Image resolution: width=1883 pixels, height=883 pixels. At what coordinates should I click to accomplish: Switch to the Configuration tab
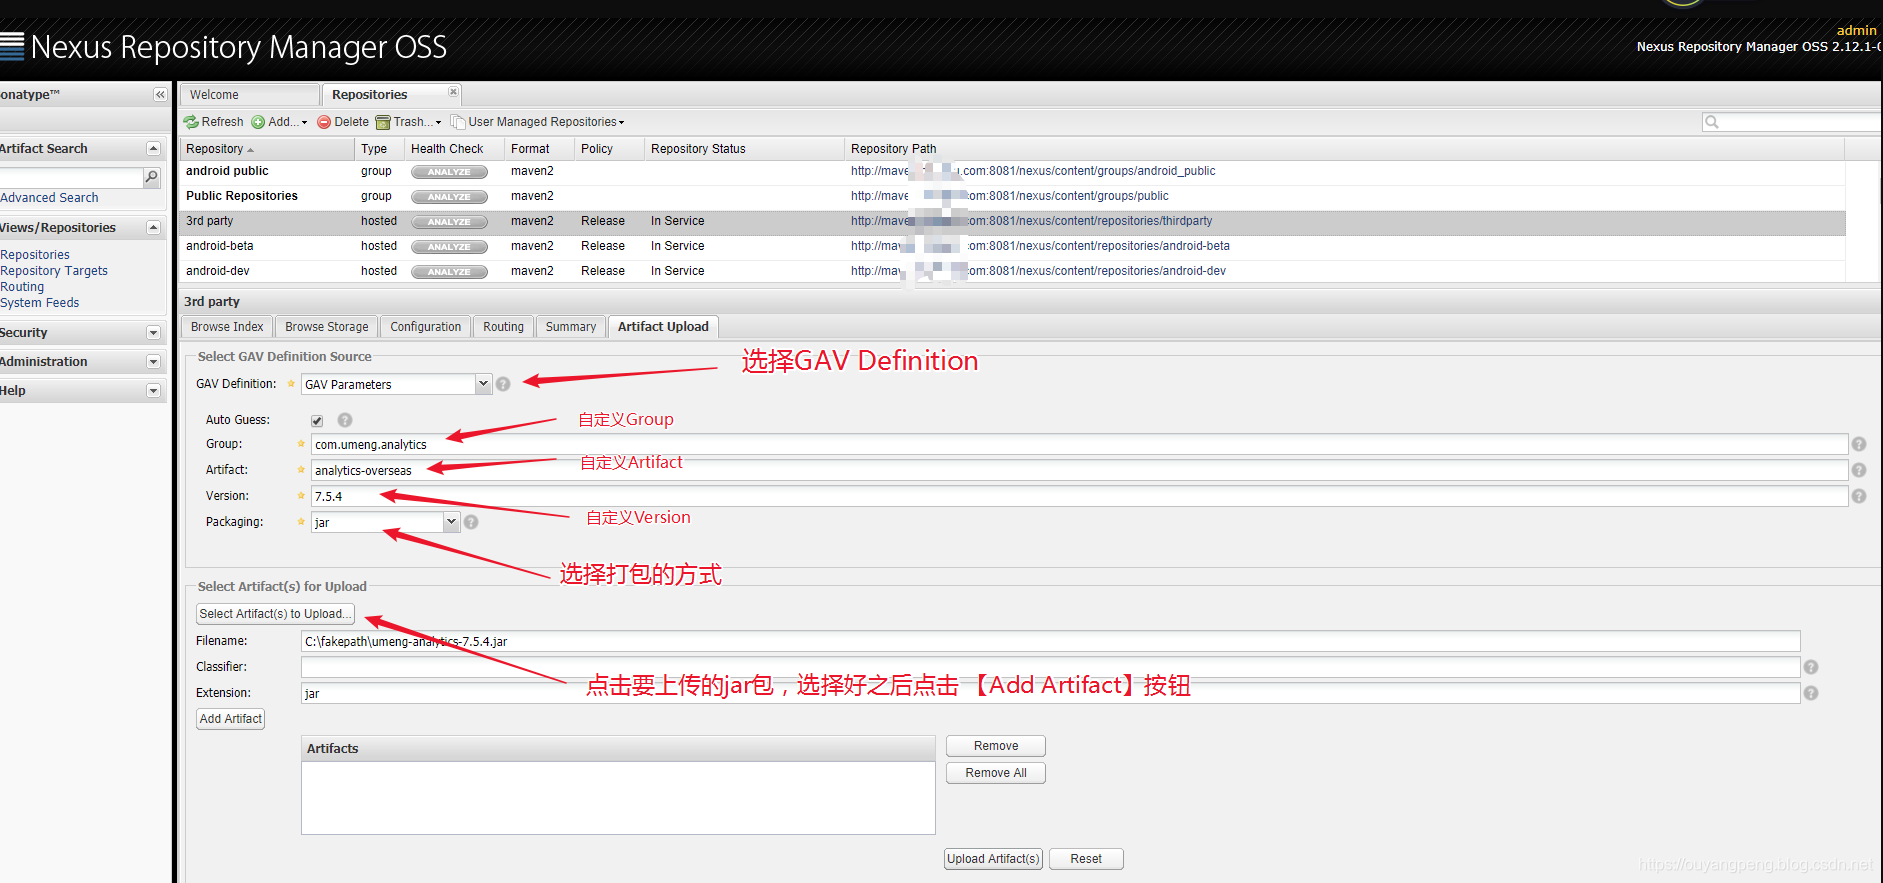[426, 327]
